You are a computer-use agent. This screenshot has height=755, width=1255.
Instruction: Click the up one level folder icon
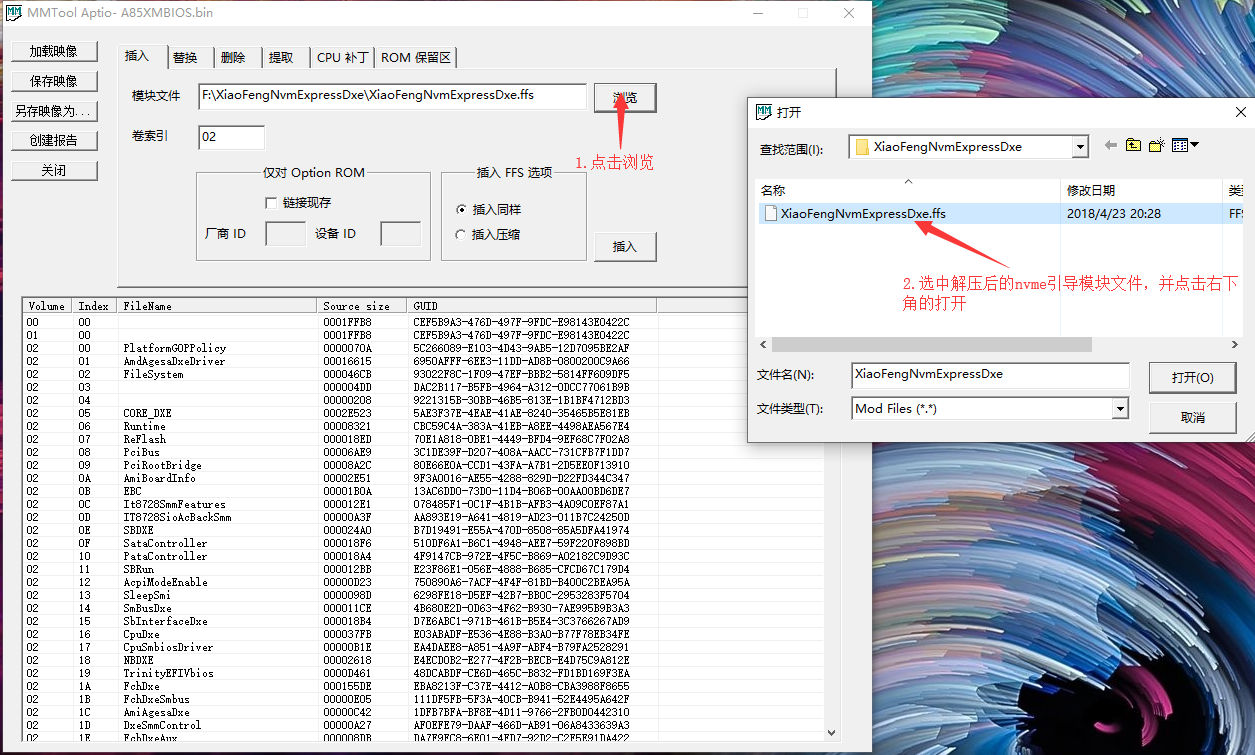1133,144
